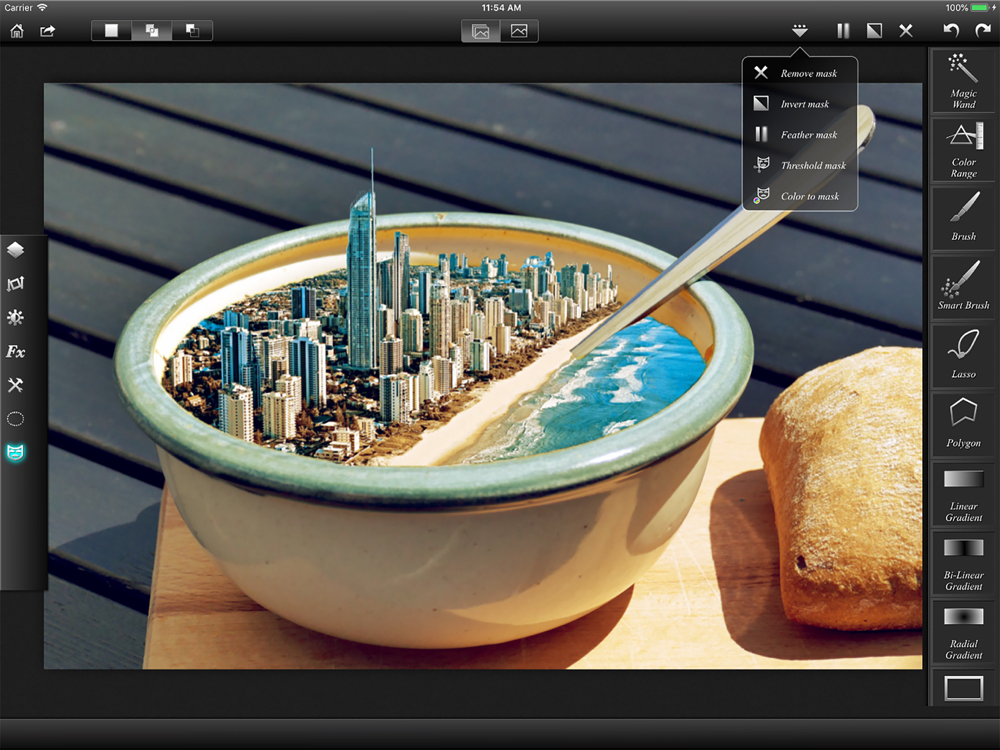The width and height of the screenshot is (1000, 750).
Task: Toggle the highlighted mask icon in sidebar
Action: coord(15,452)
